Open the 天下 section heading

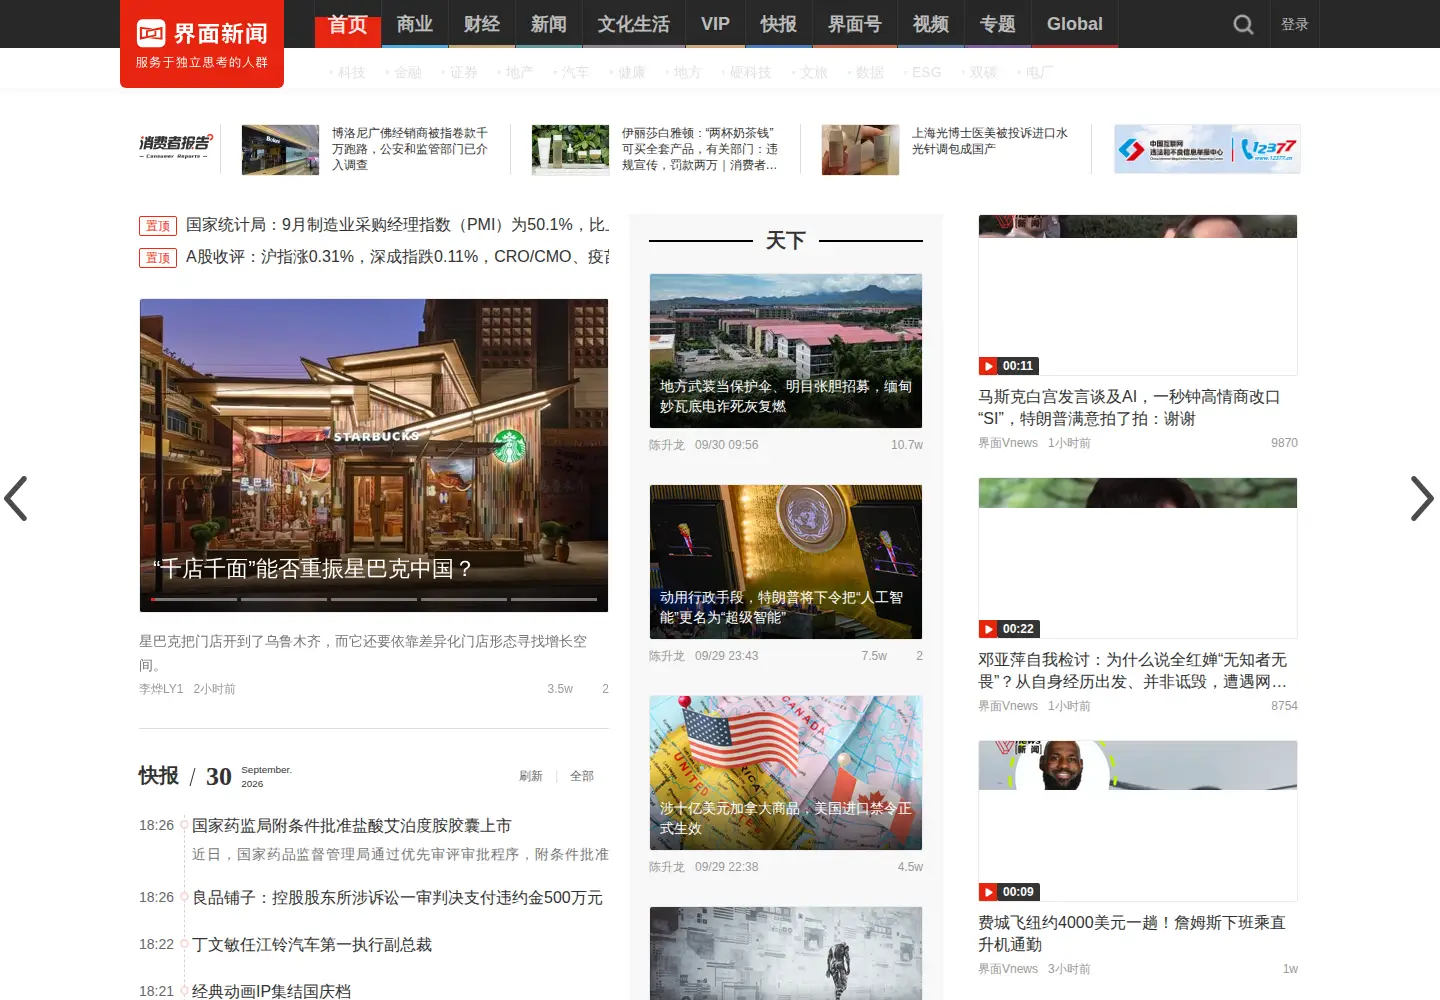[x=786, y=241]
